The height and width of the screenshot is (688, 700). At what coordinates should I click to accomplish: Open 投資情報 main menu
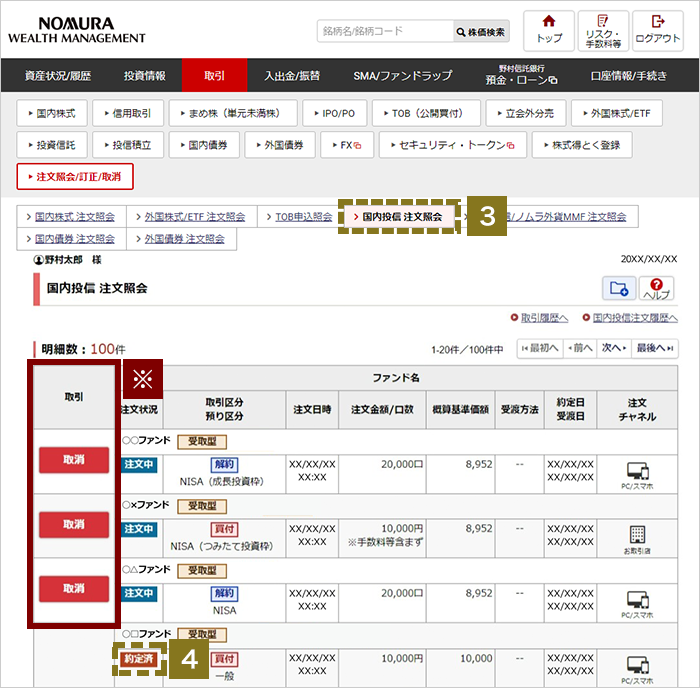click(145, 75)
